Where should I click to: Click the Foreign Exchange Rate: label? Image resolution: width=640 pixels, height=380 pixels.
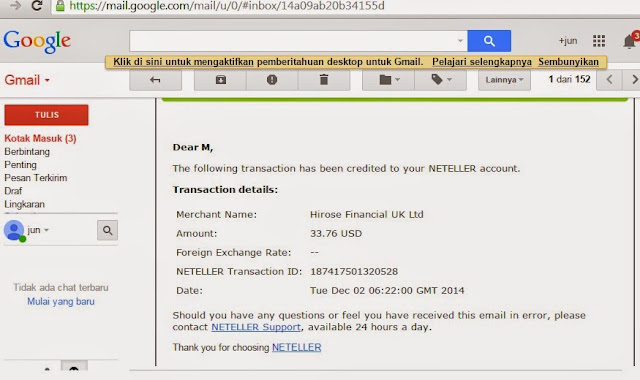coord(233,253)
